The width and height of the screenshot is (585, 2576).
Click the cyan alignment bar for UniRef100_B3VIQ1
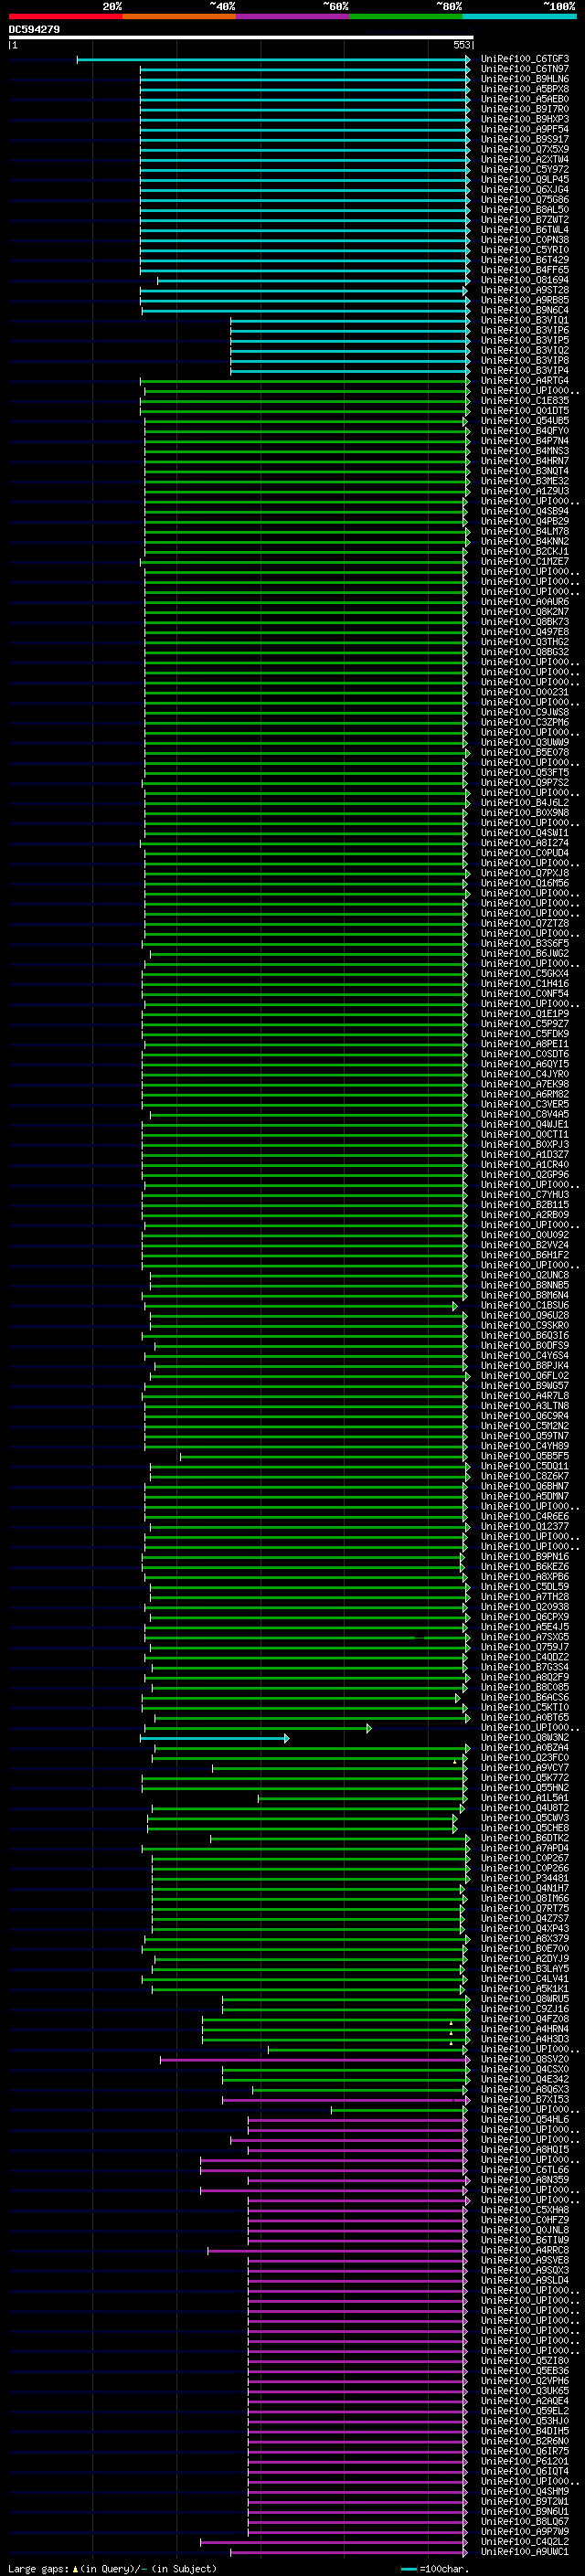click(350, 321)
